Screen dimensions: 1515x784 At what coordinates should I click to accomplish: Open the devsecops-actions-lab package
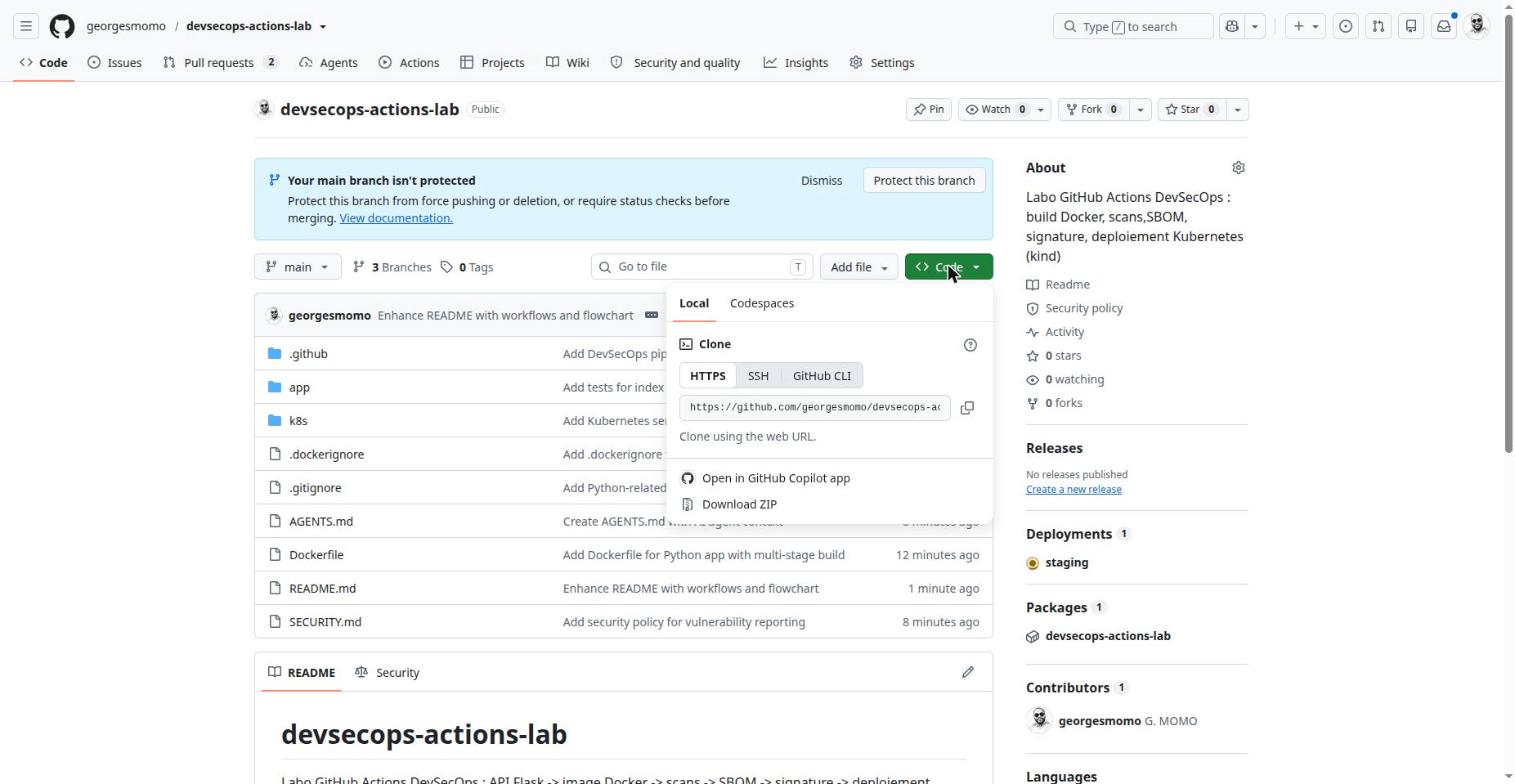coord(1107,636)
